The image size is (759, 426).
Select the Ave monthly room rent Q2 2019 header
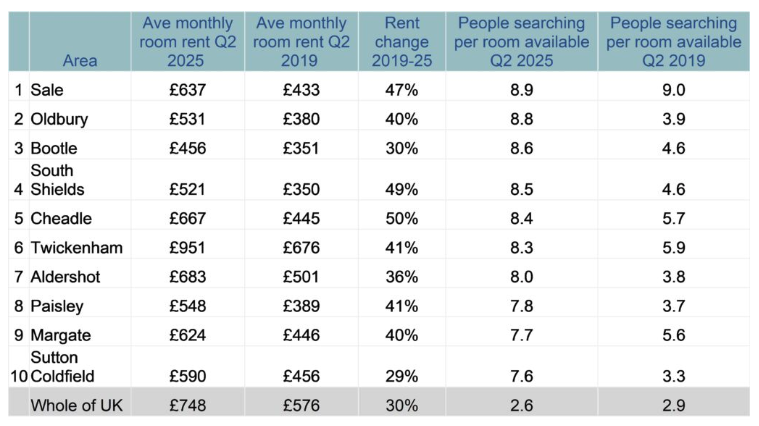pyautogui.click(x=302, y=42)
